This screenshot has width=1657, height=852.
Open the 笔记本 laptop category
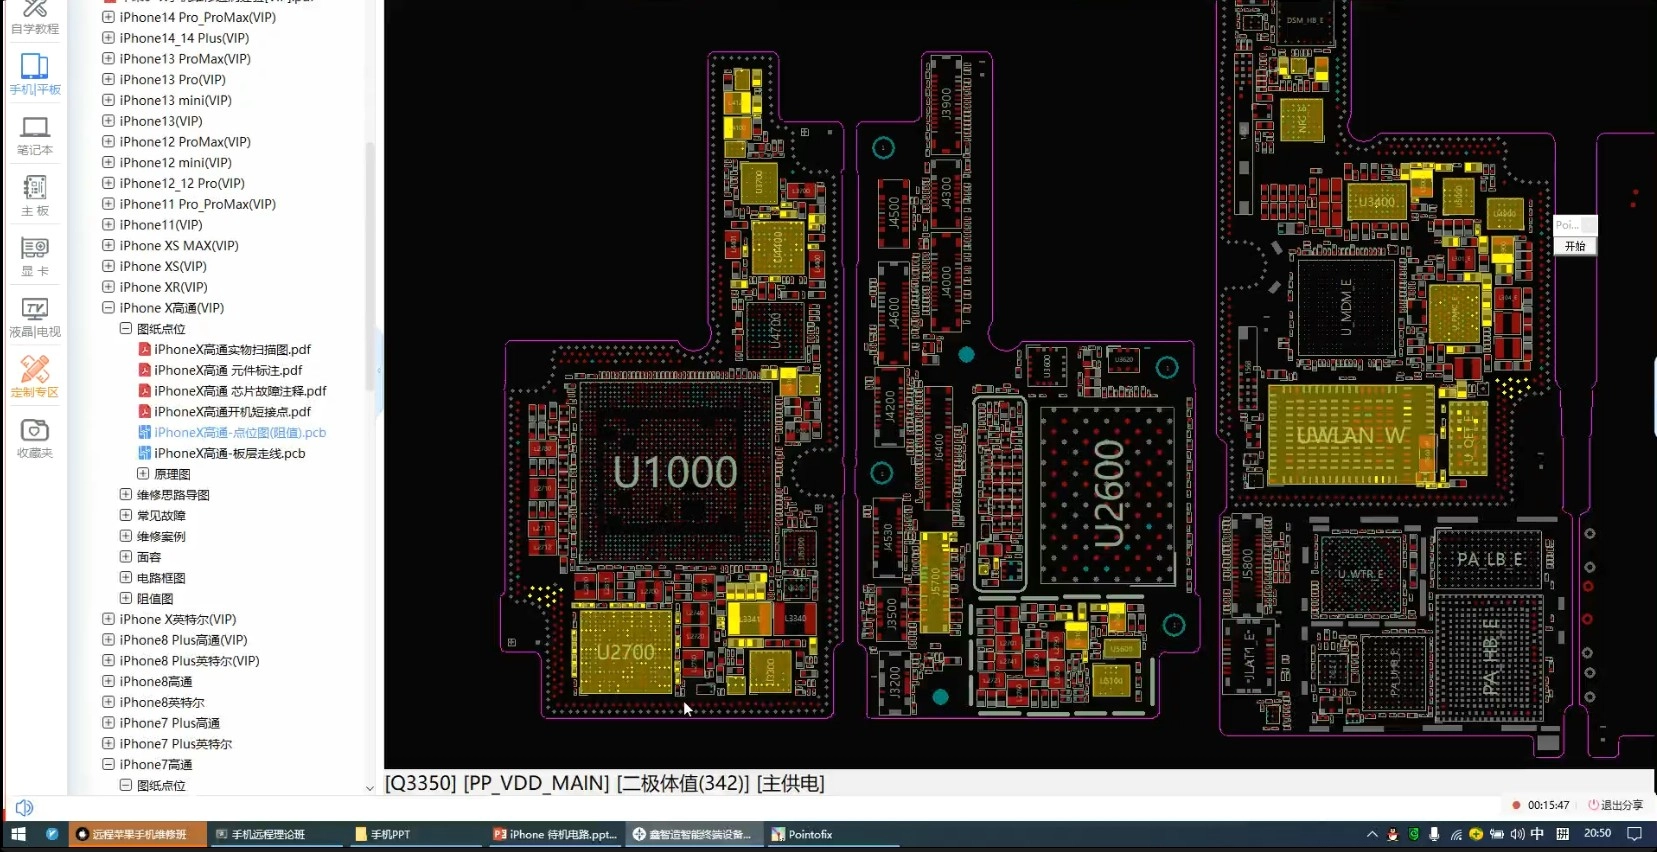pos(35,135)
